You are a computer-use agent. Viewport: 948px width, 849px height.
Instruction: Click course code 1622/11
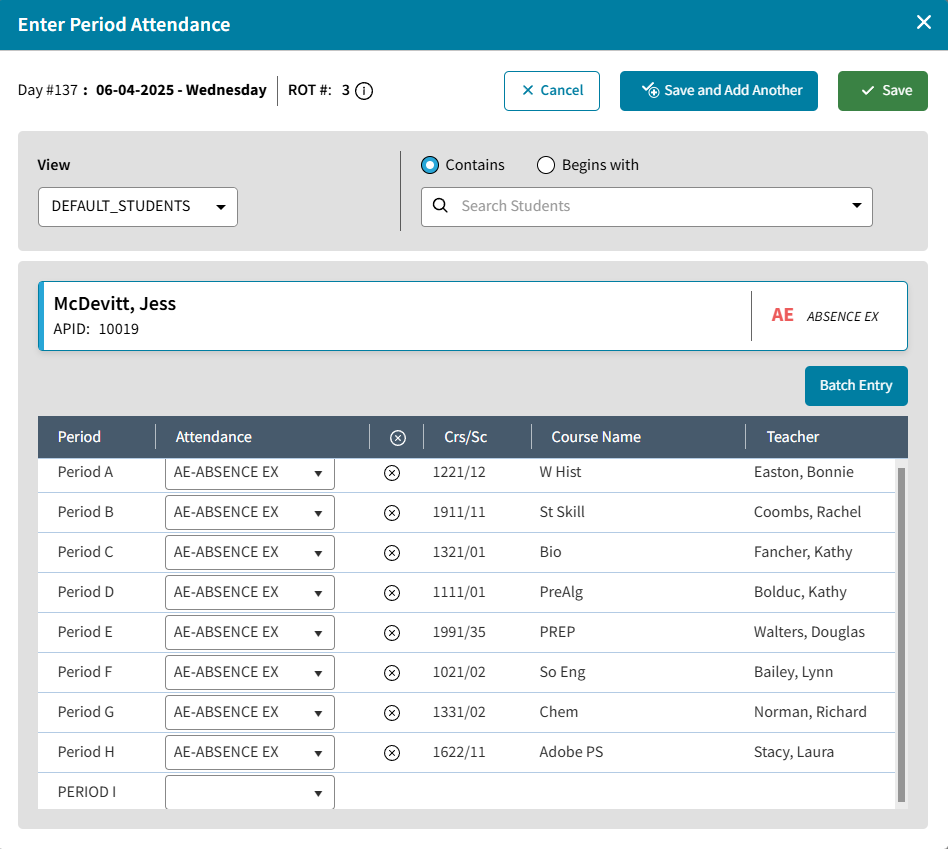pos(459,752)
